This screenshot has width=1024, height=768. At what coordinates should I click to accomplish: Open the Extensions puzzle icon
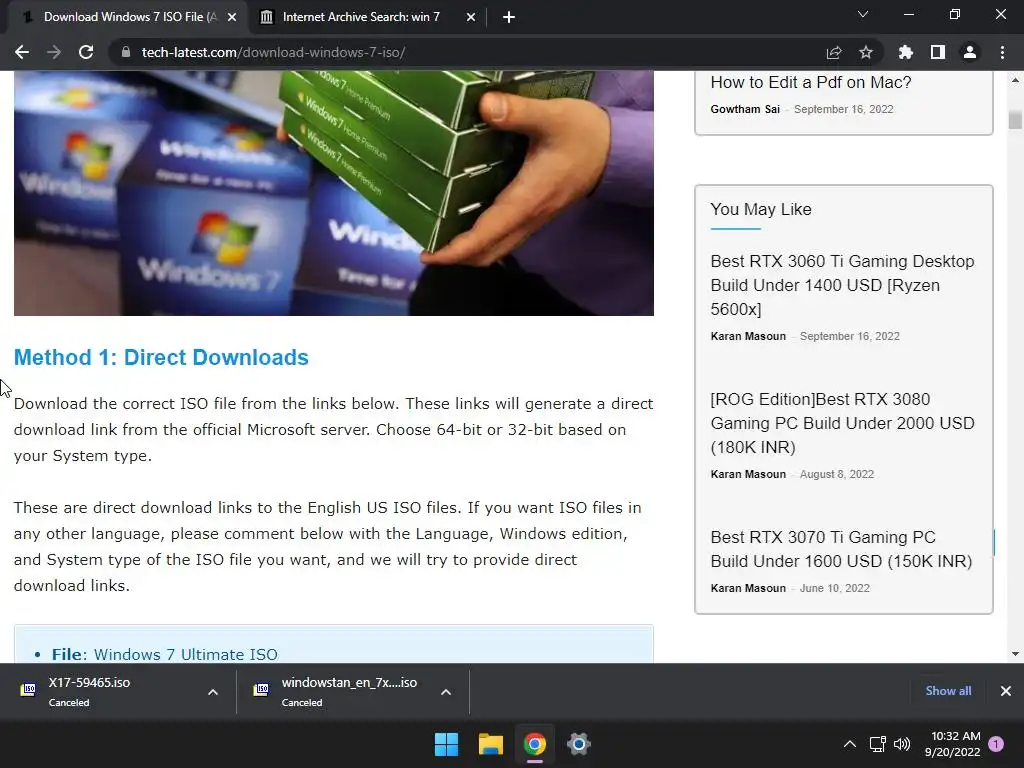pos(906,52)
